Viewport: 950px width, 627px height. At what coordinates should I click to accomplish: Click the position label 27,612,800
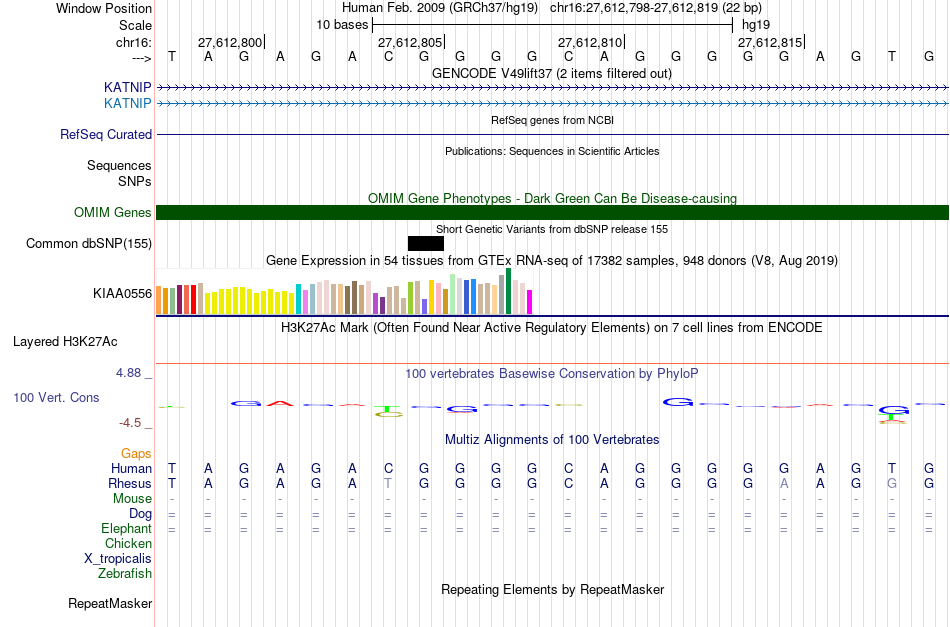coord(230,42)
